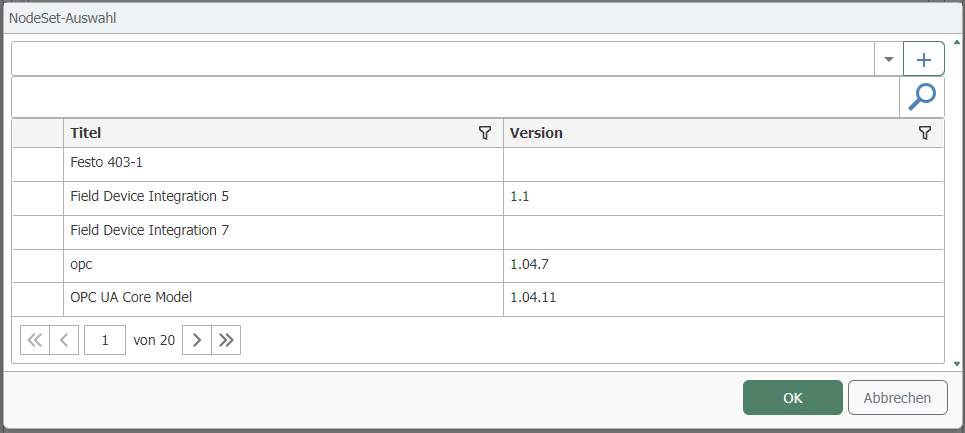The image size is (965, 433).
Task: Go to the next page
Action: point(196,340)
